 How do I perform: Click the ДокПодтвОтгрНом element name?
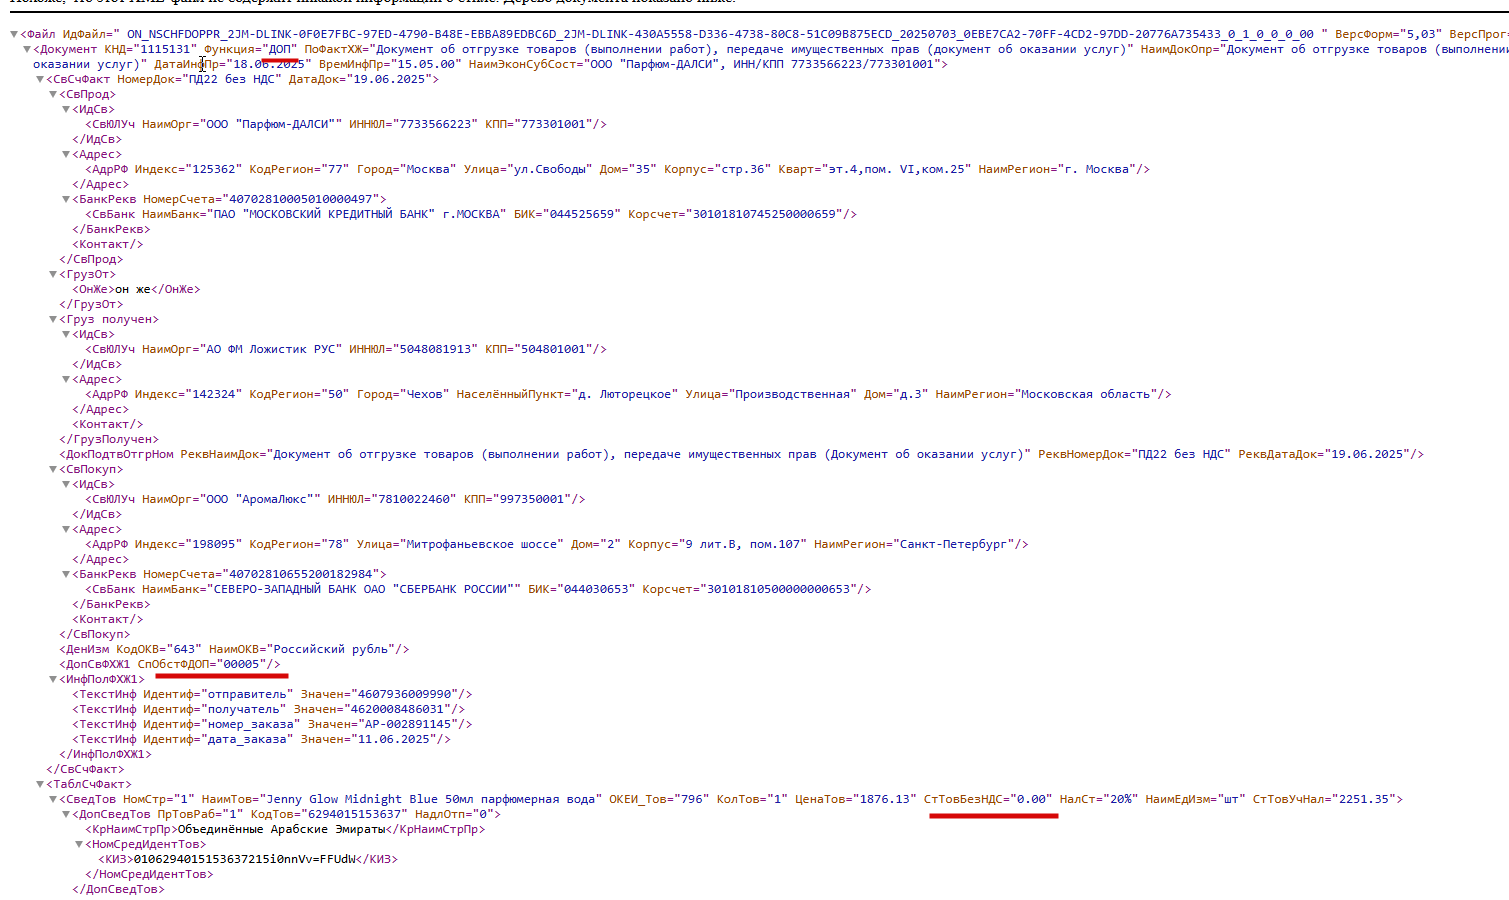click(x=120, y=454)
